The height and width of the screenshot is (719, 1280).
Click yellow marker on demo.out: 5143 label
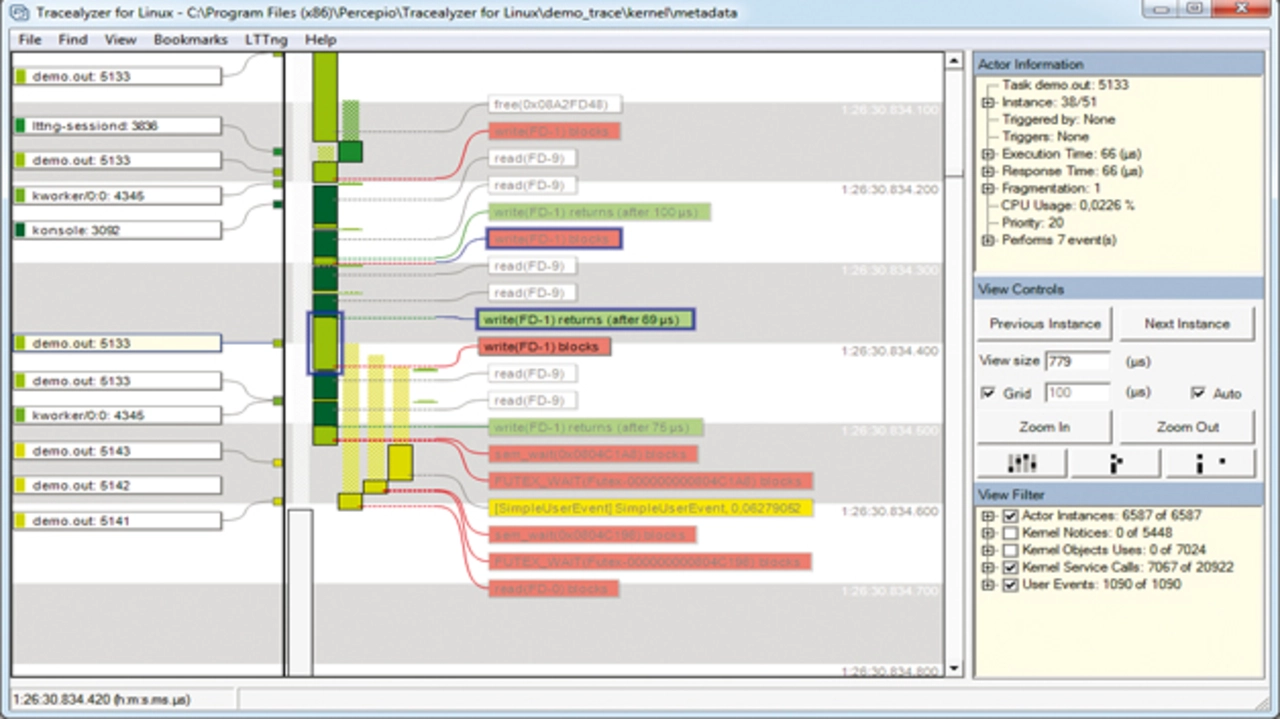(20, 451)
